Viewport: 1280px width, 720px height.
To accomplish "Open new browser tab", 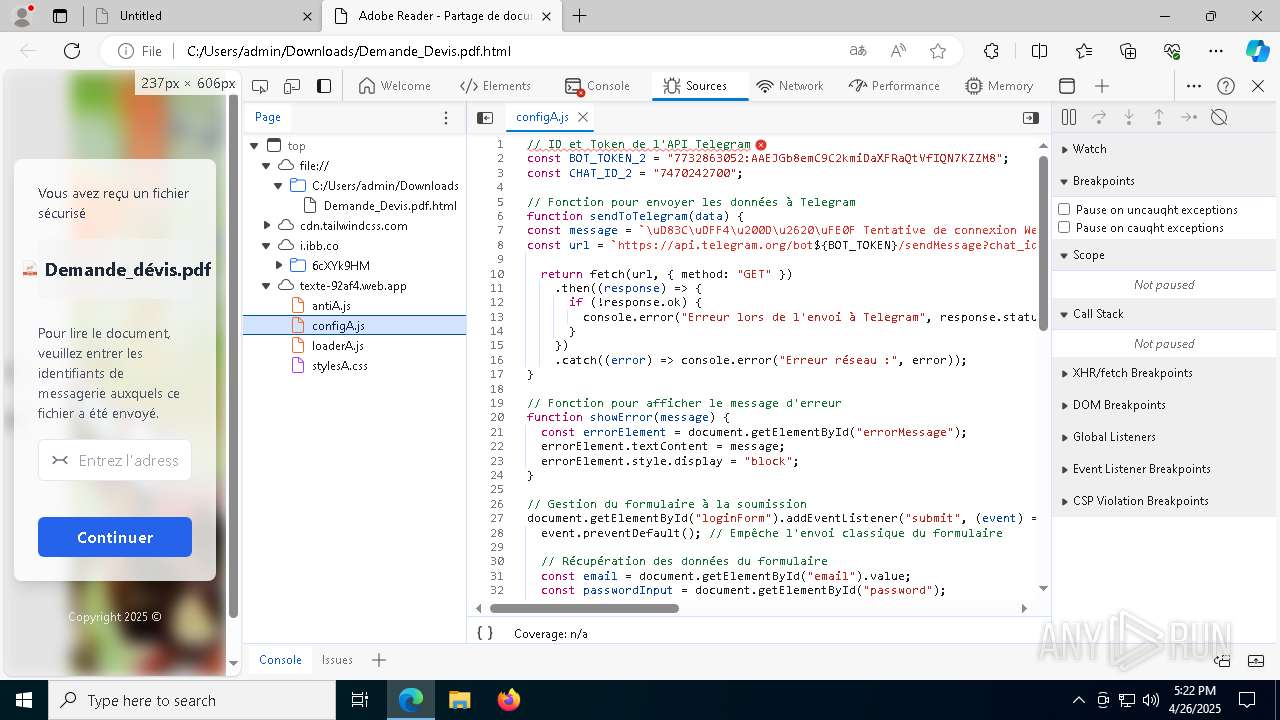I will click(x=580, y=16).
